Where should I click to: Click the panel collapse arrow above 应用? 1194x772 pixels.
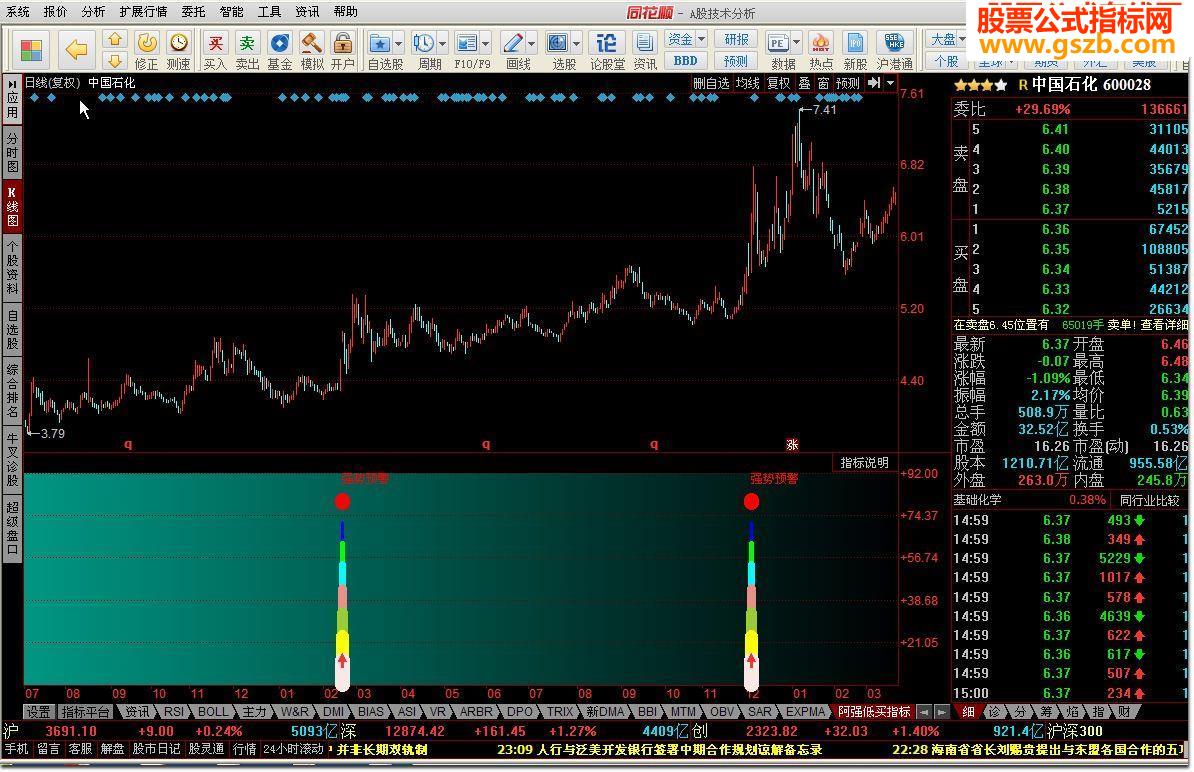[12, 83]
